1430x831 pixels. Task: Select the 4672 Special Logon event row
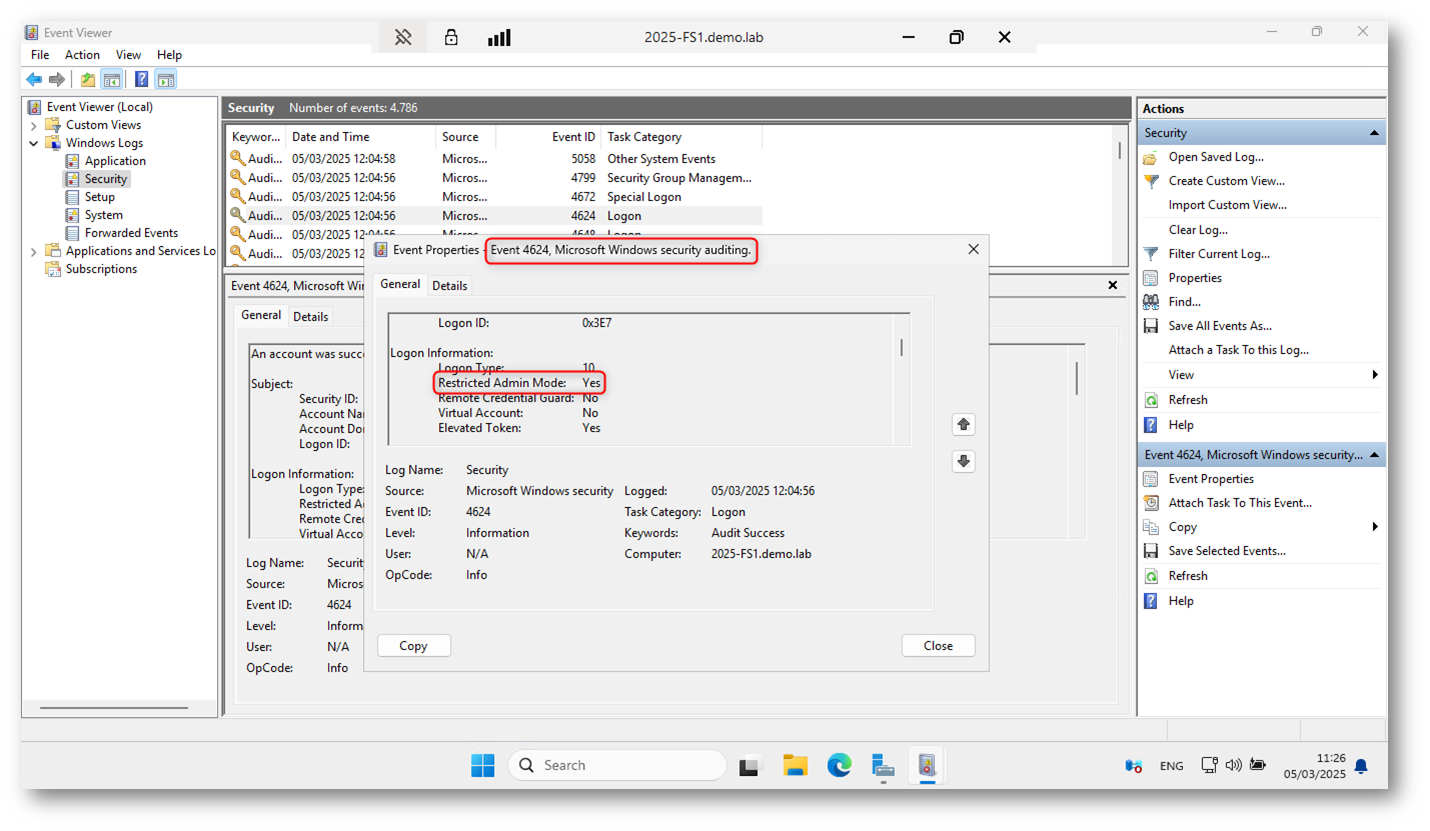[x=495, y=197]
